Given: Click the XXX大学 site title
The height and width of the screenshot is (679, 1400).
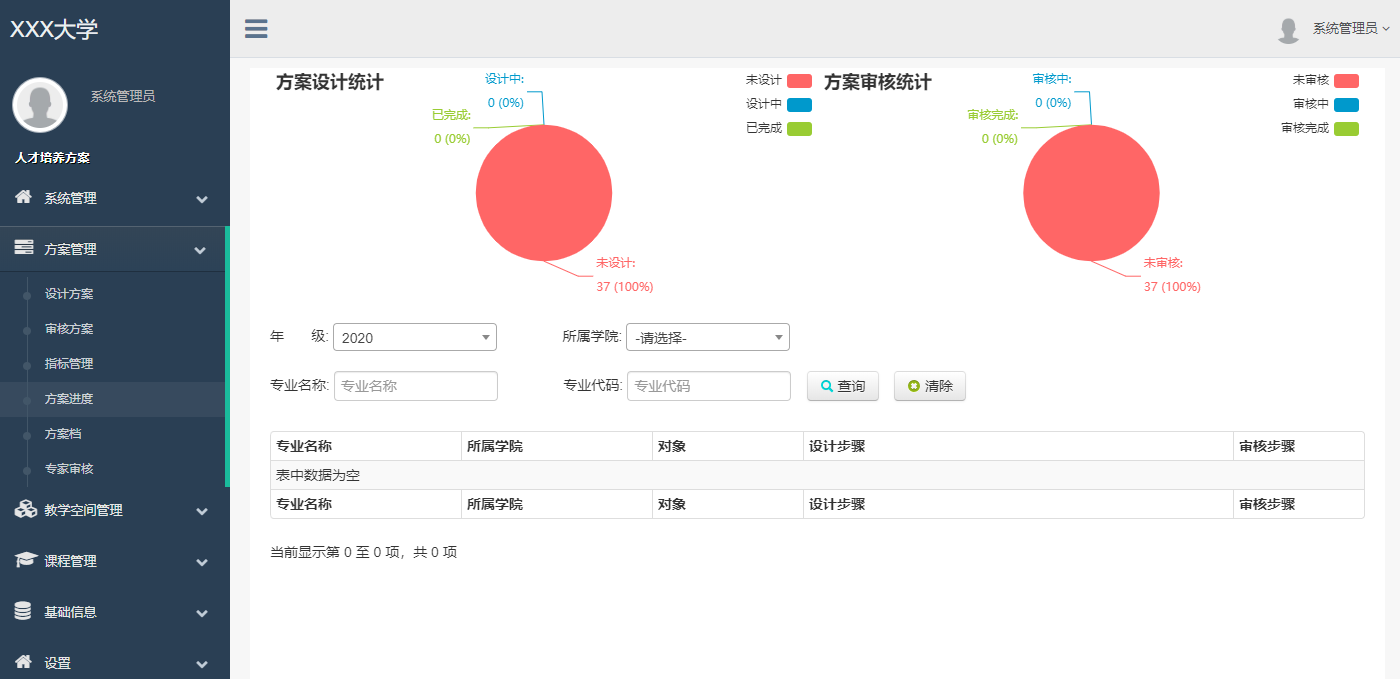Looking at the screenshot, I should (x=54, y=29).
